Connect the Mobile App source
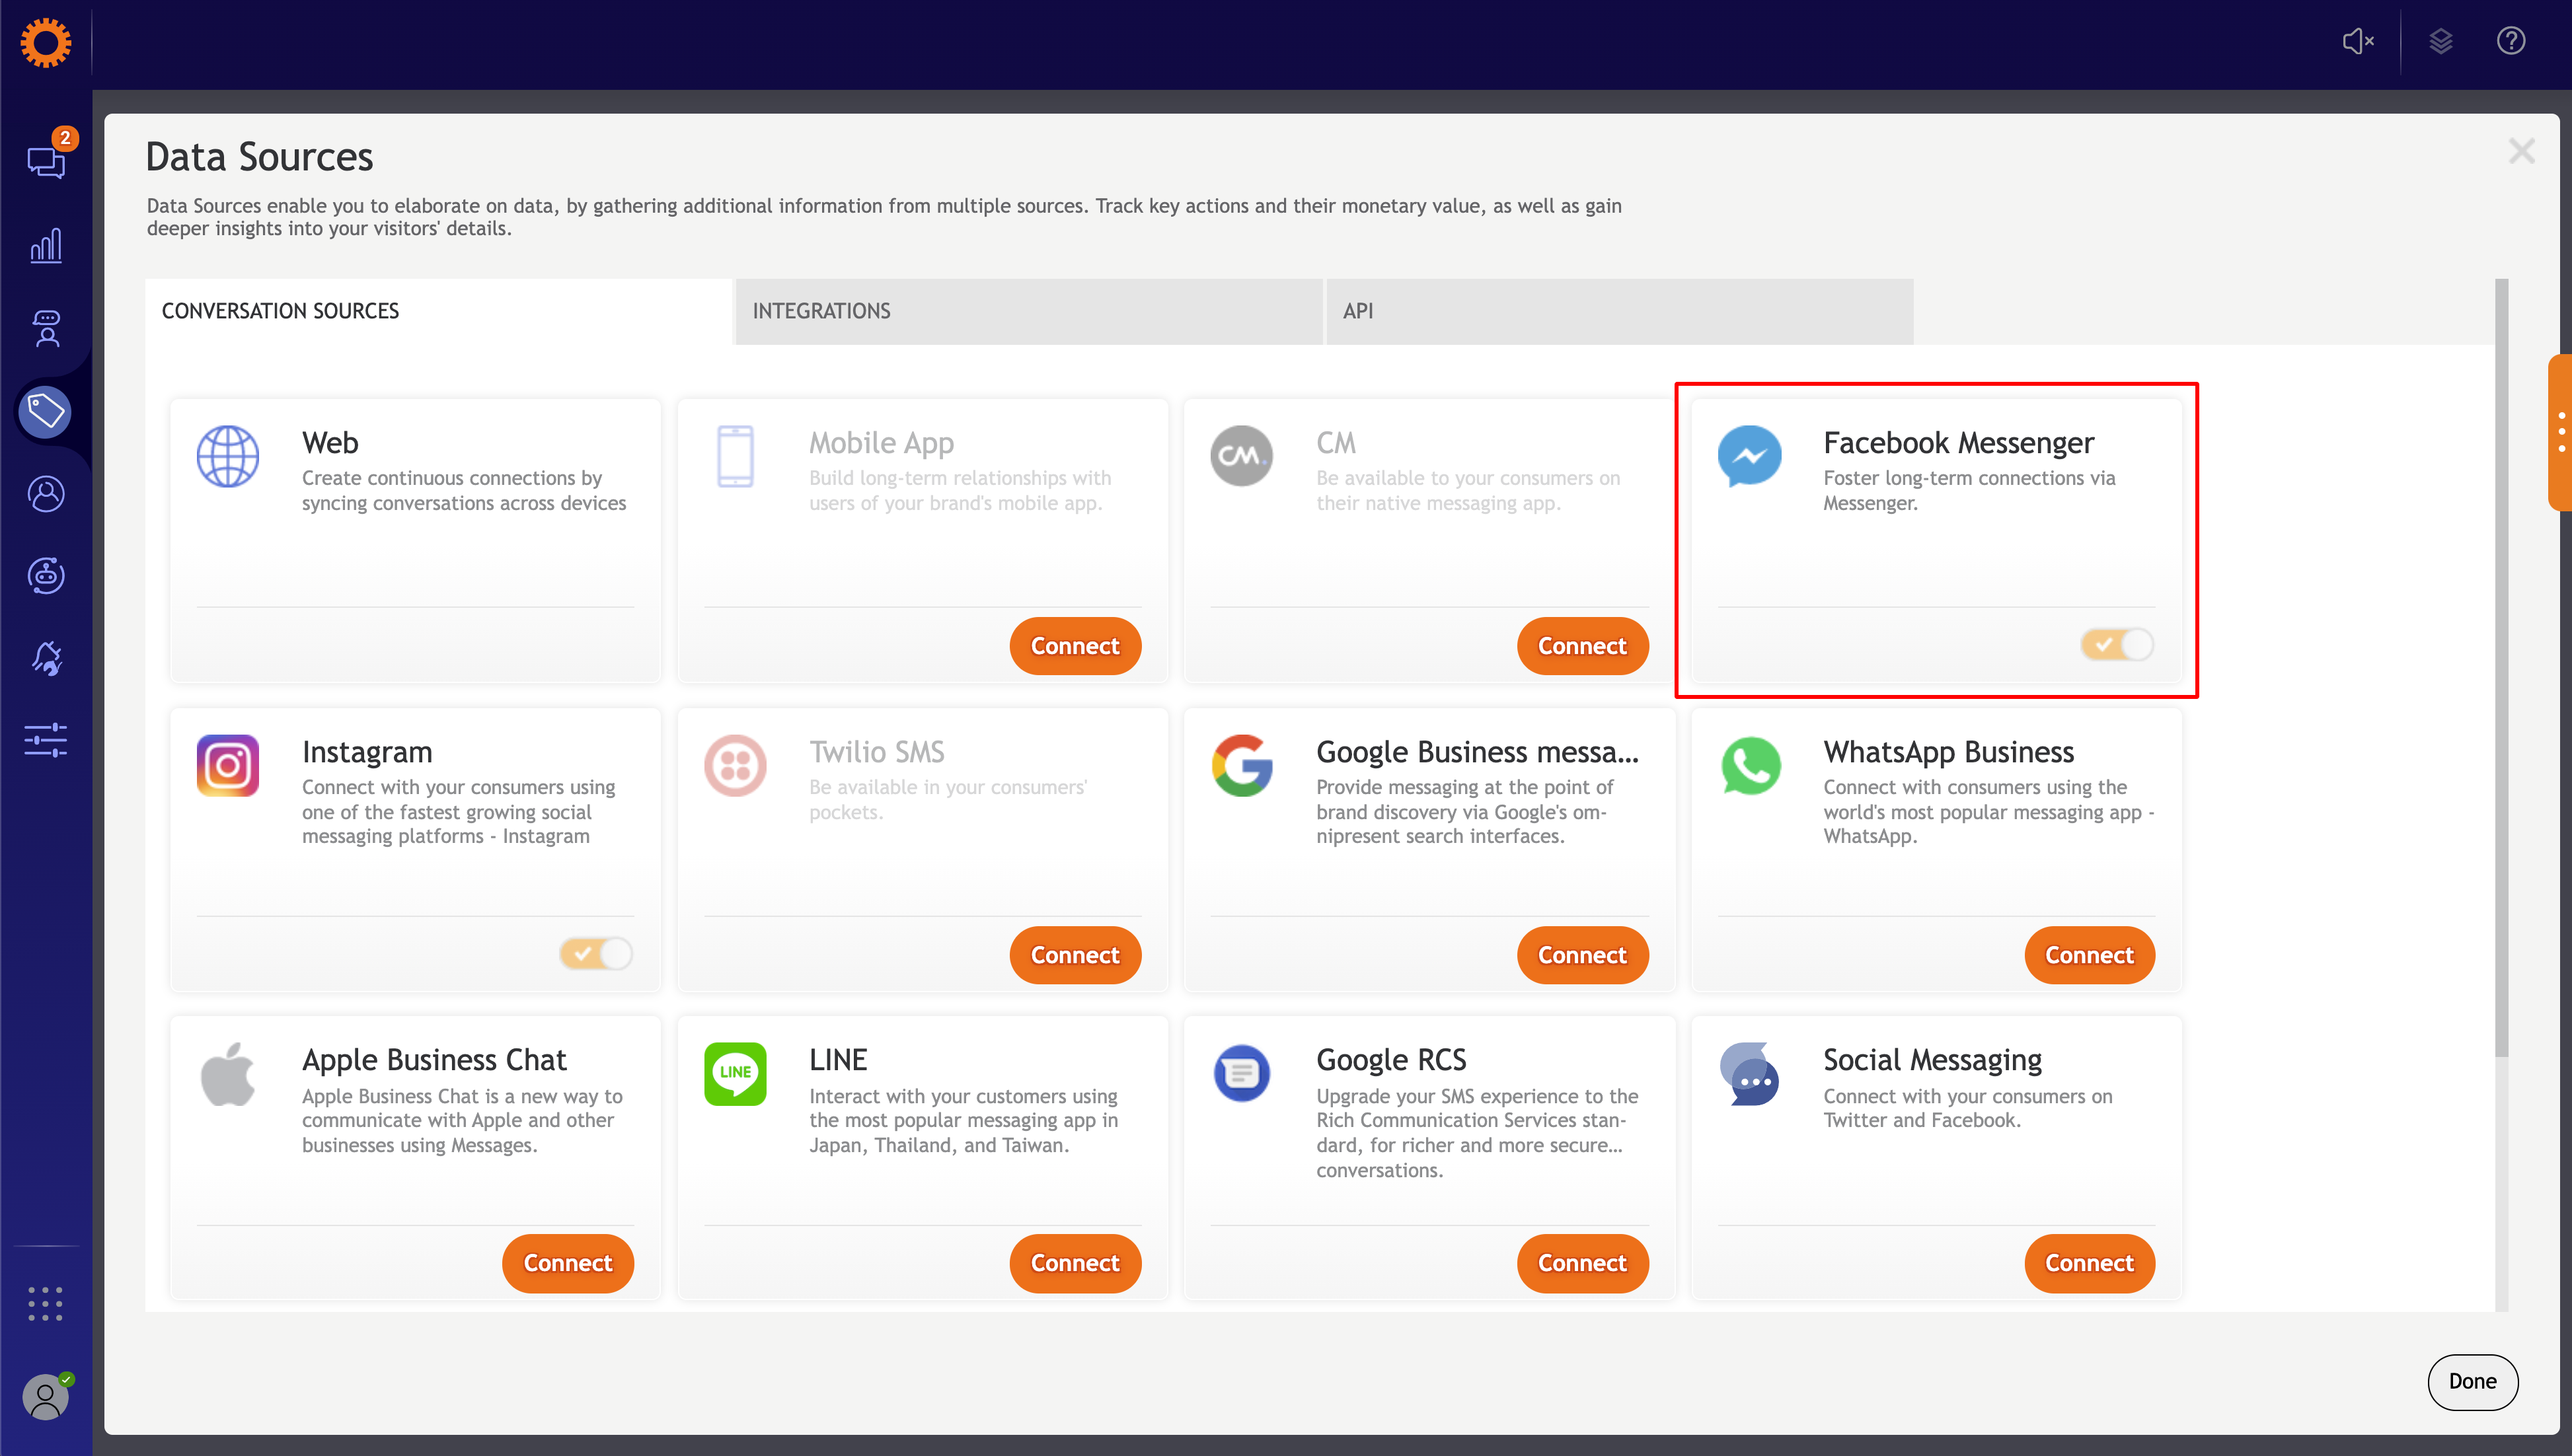The image size is (2572, 1456). tap(1075, 646)
